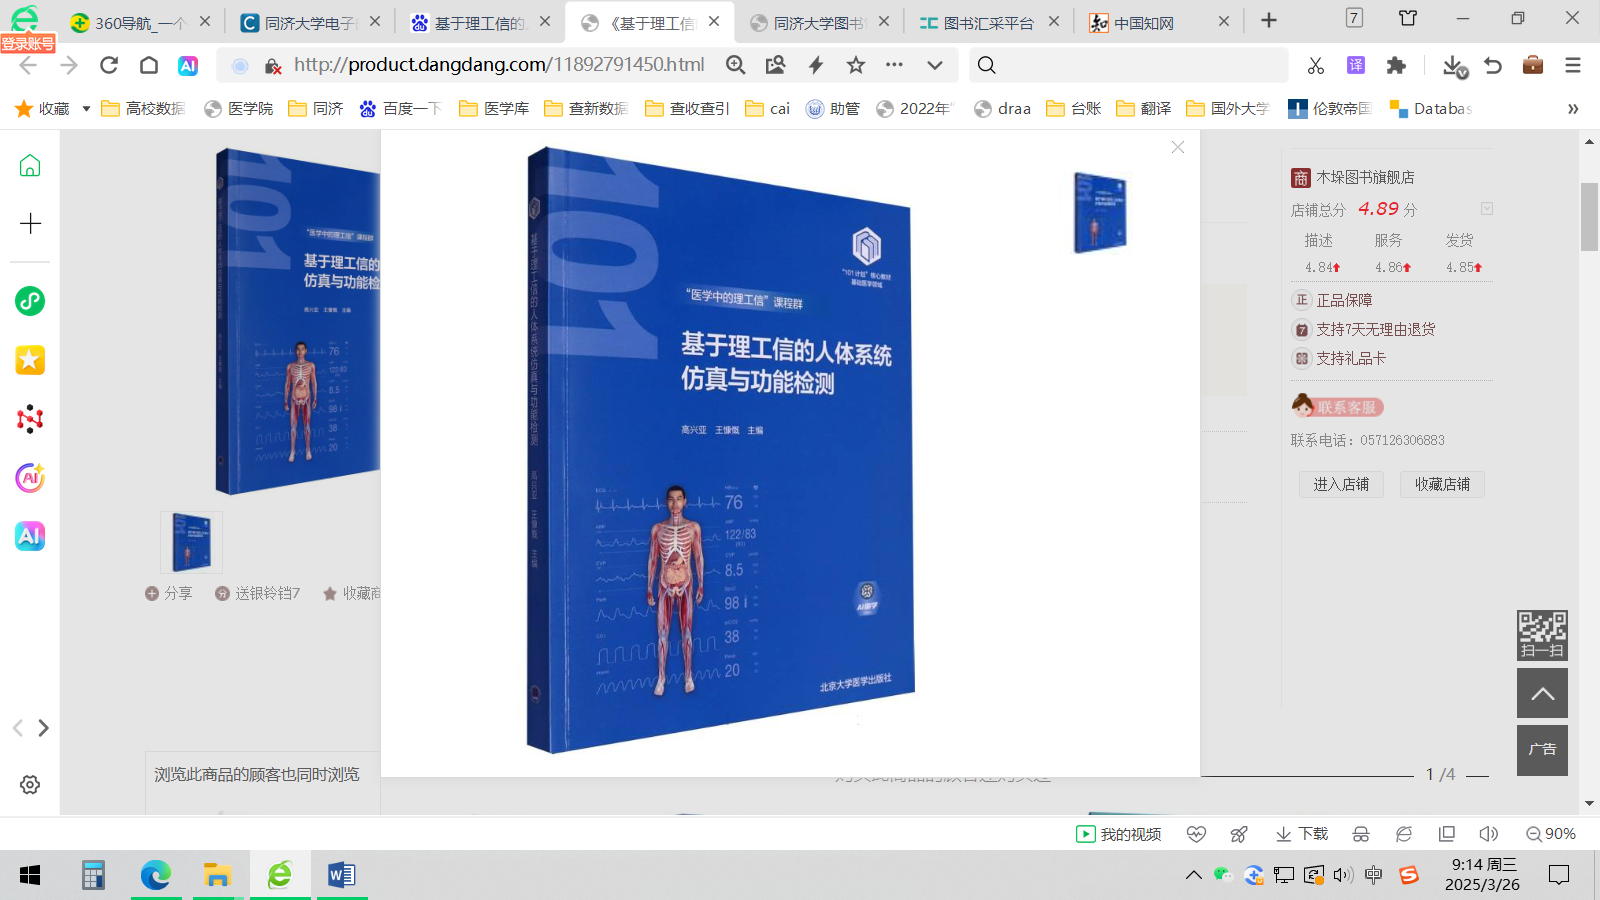
Task: Click 收藏店铺 button
Action: click(1442, 484)
